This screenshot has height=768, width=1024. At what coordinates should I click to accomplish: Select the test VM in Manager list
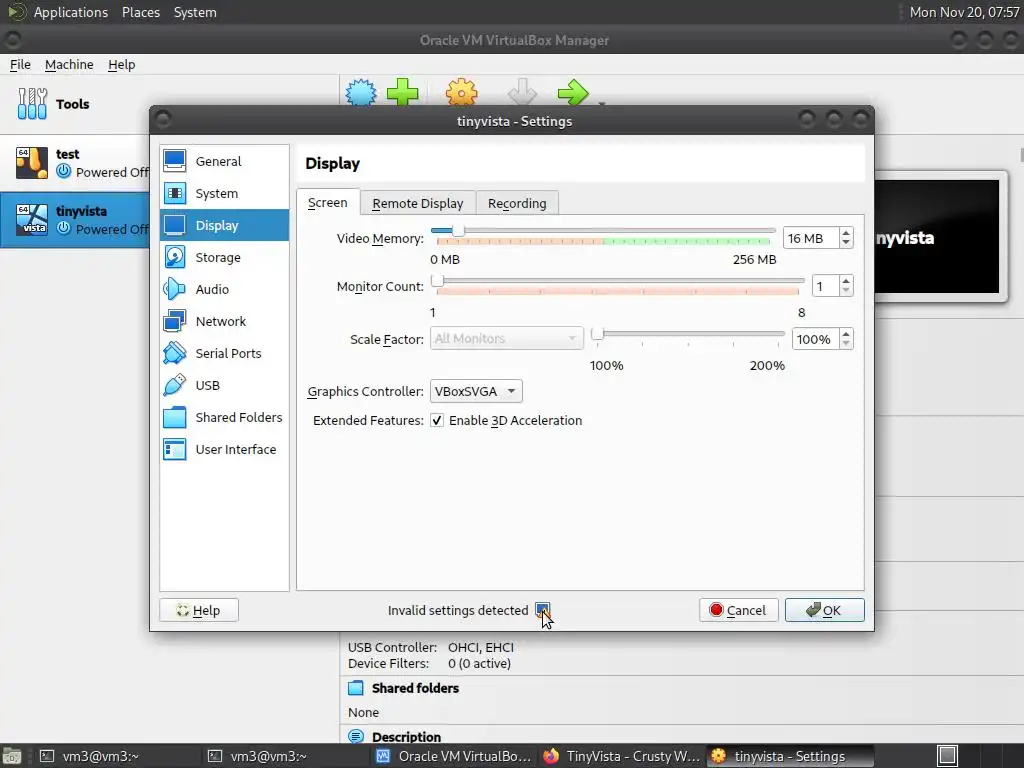(x=75, y=163)
